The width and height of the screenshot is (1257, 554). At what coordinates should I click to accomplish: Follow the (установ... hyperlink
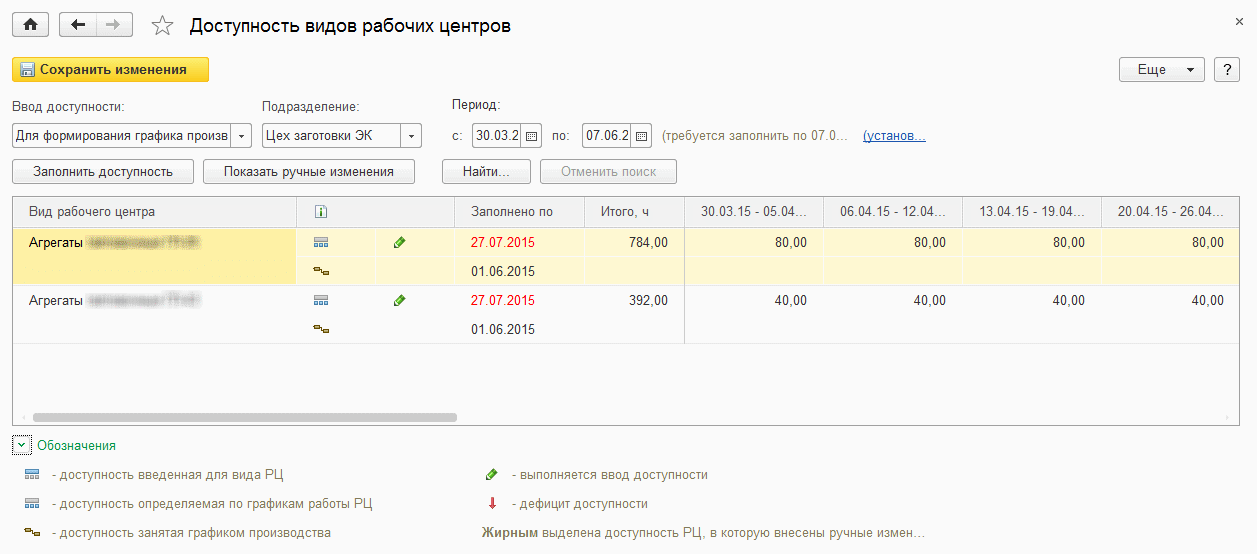pos(894,136)
